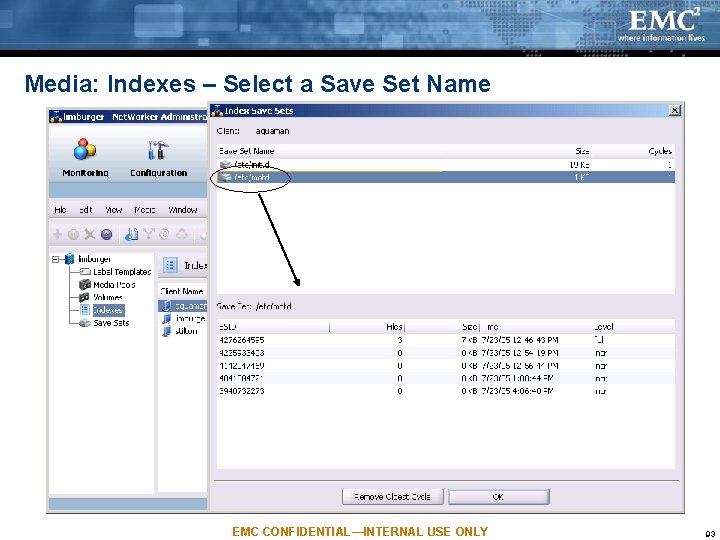Click the highlighted second save set row icon
The image size is (720, 540).
[225, 177]
